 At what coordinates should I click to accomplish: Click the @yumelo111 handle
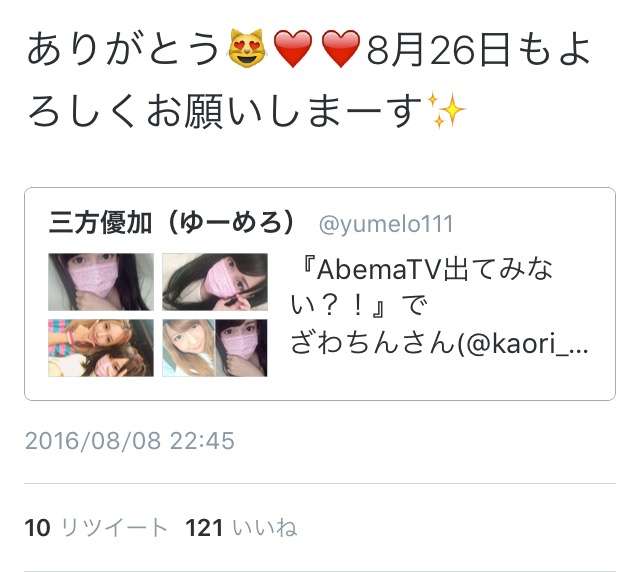[x=386, y=224]
